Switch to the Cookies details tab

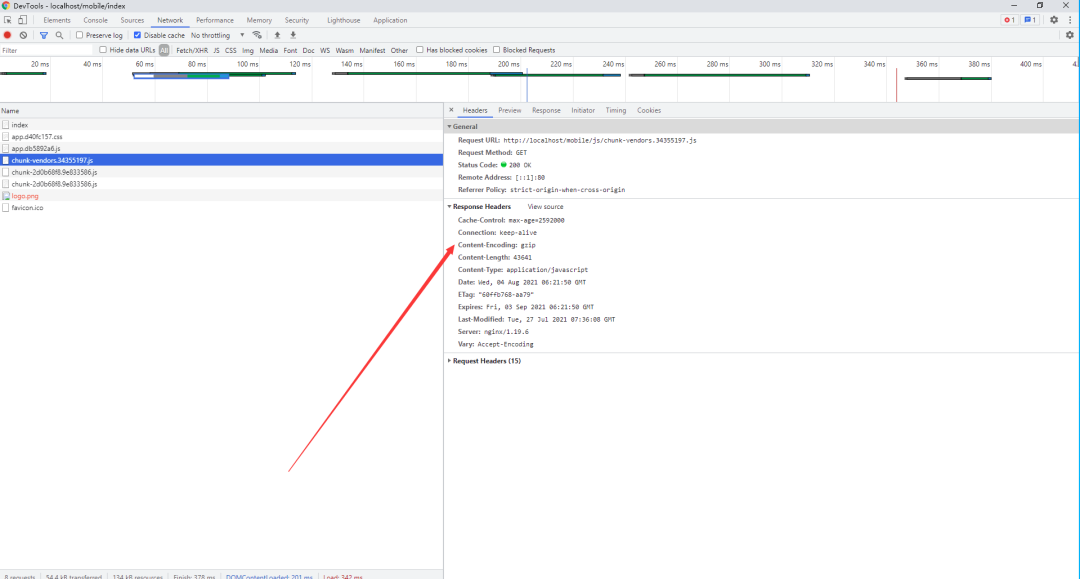click(649, 110)
